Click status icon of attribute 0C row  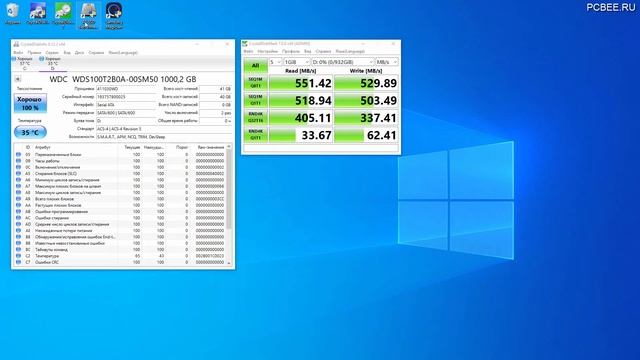tap(18, 167)
